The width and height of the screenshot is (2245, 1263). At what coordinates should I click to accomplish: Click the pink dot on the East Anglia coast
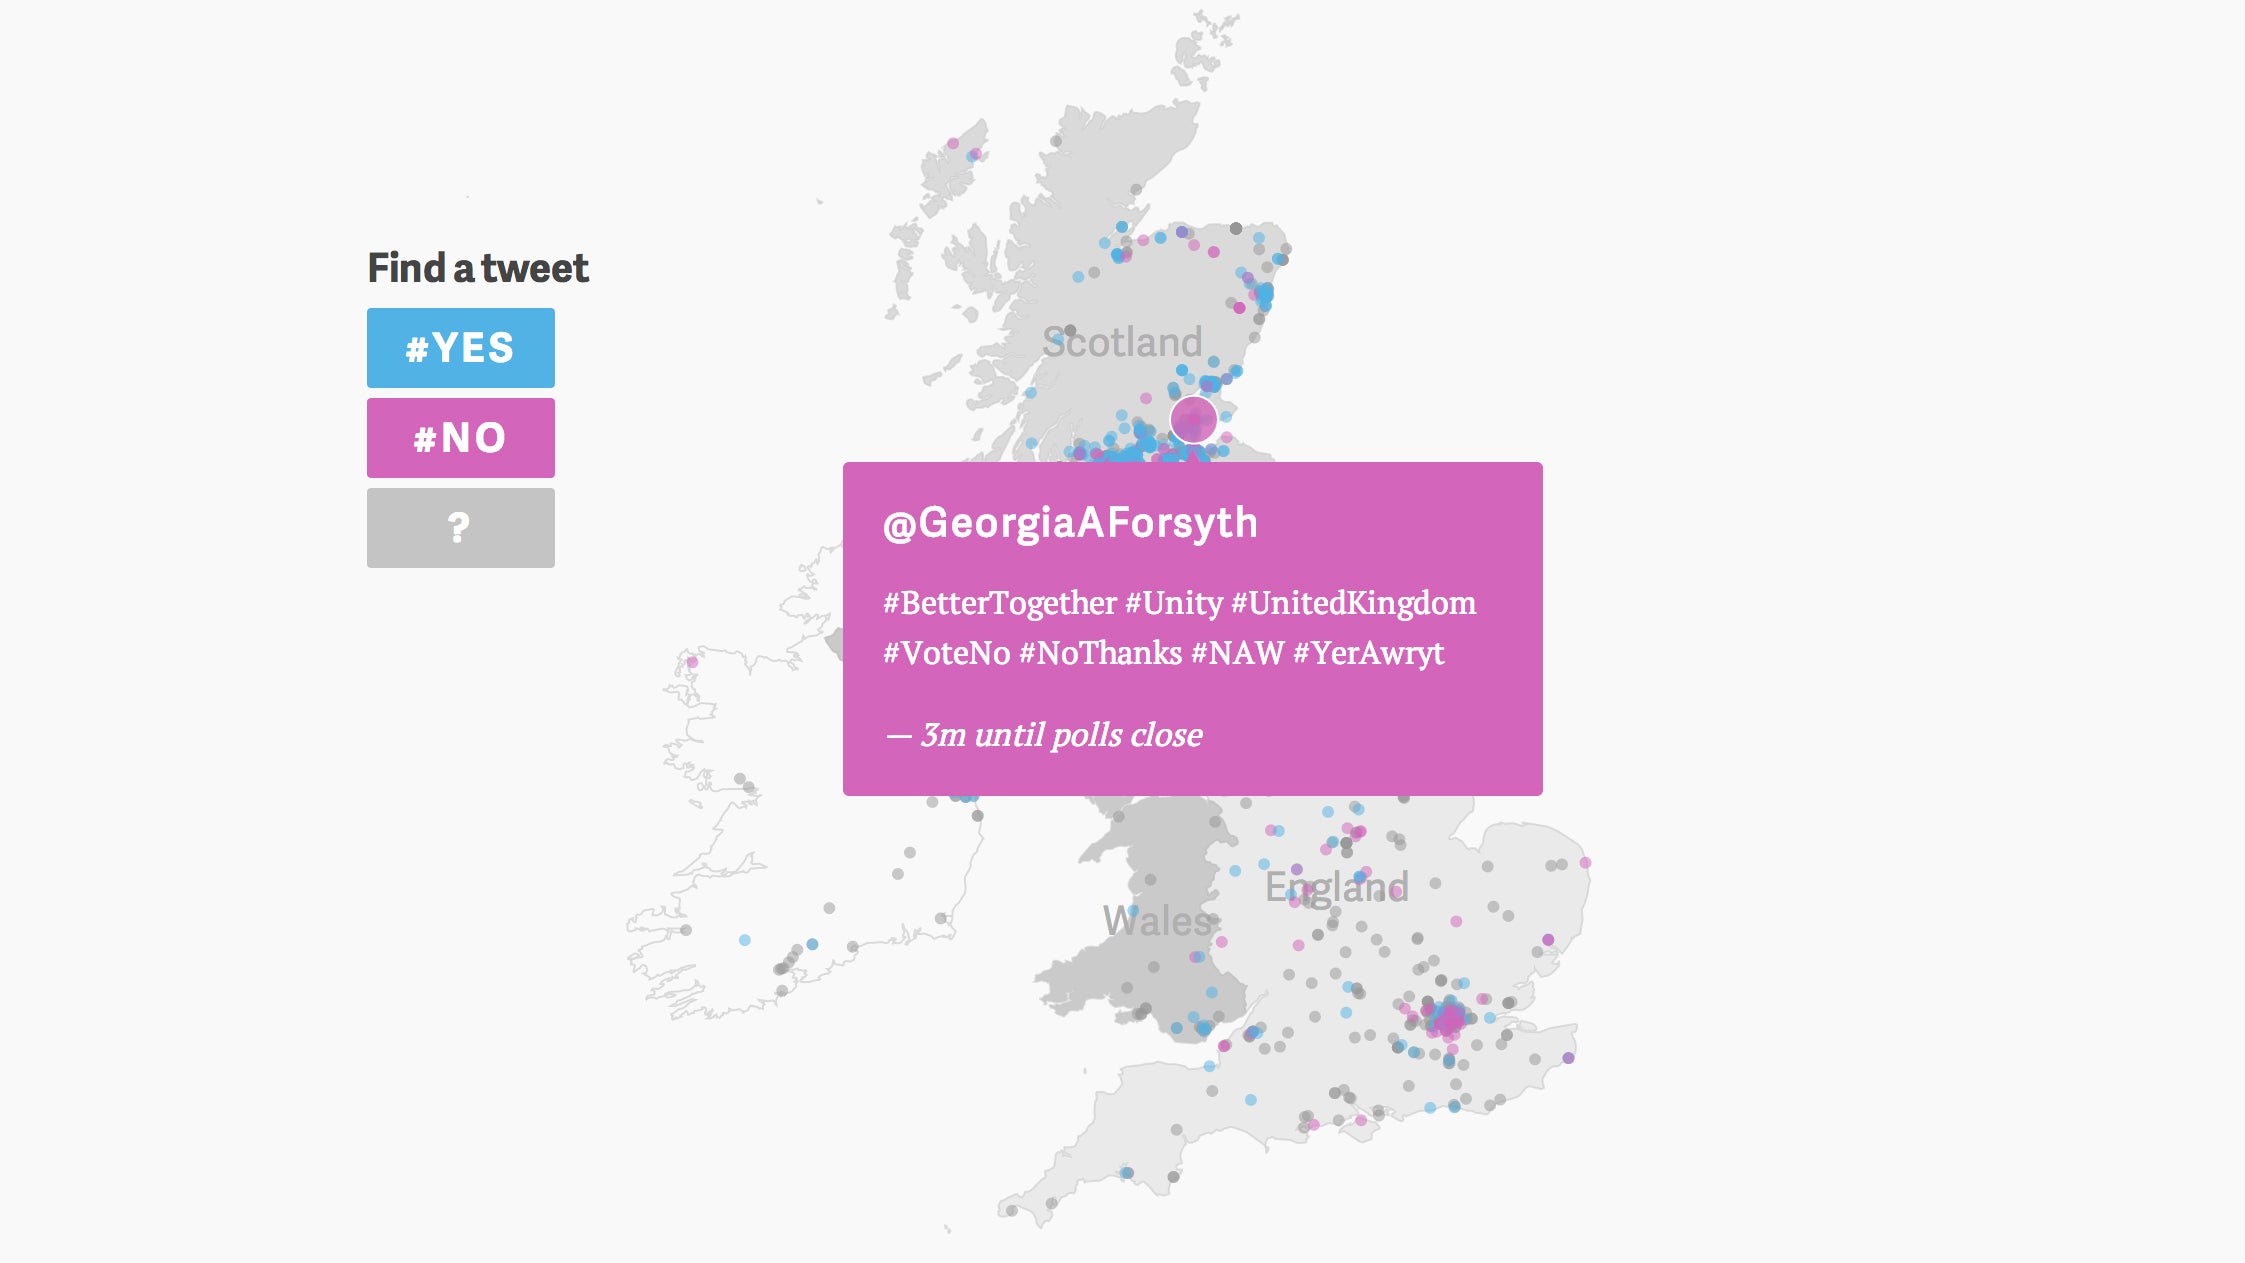pos(1585,862)
